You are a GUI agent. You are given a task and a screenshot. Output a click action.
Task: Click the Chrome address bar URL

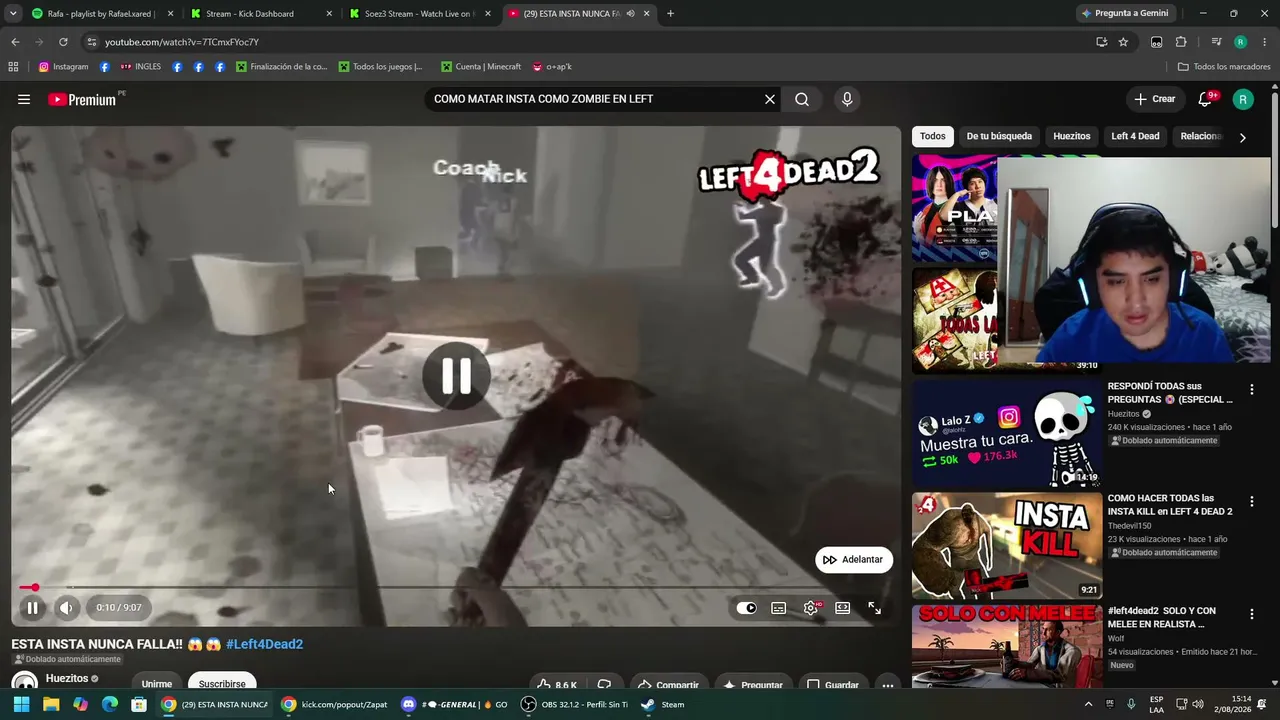[x=182, y=42]
